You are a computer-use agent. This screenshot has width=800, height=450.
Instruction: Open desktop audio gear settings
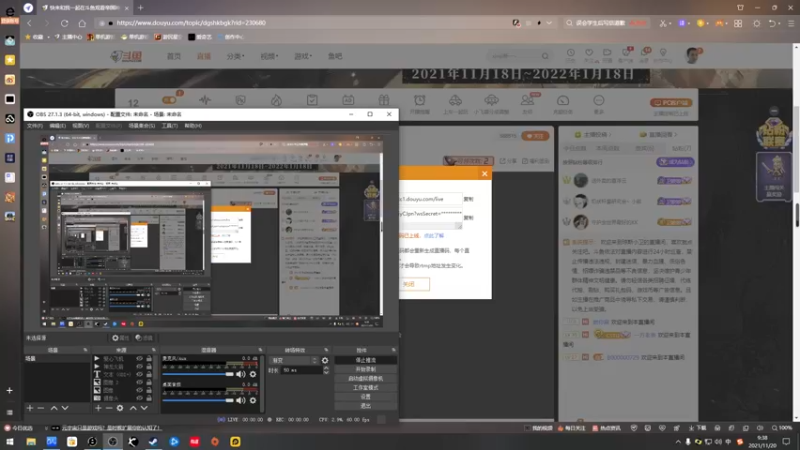[x=253, y=401]
